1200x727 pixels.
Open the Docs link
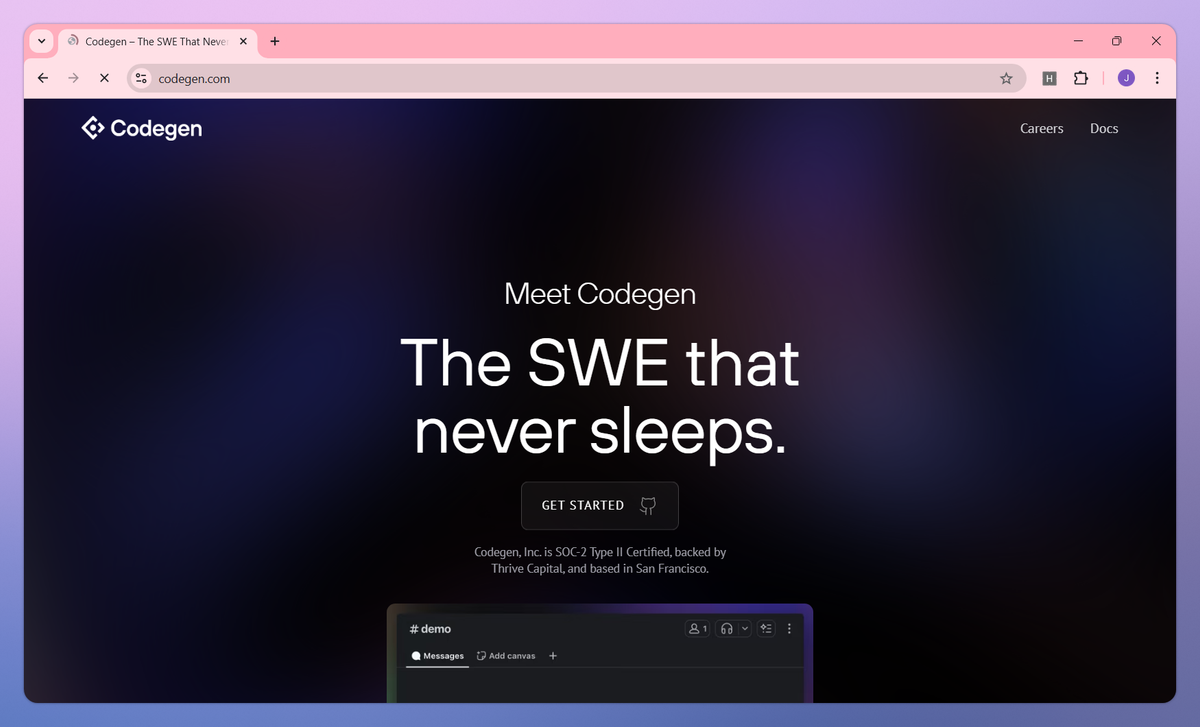[1104, 129]
